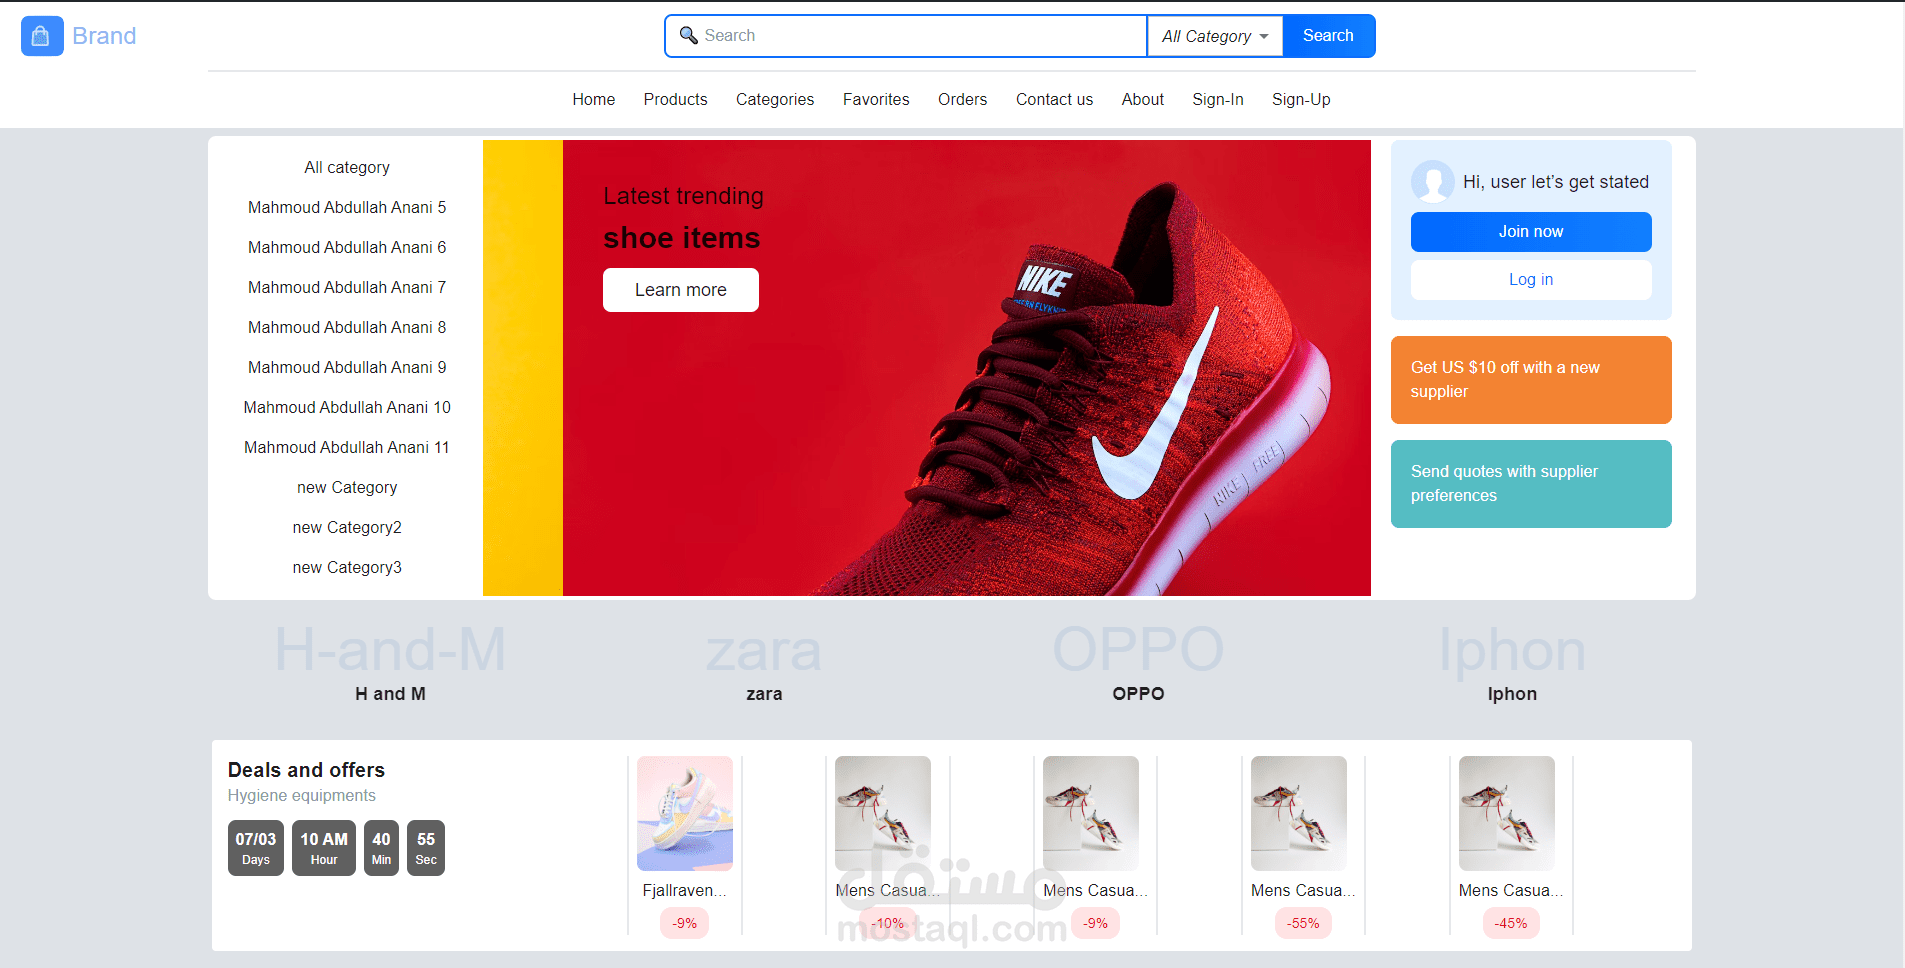Image resolution: width=1905 pixels, height=968 pixels.
Task: Click the 'shoe items' banner heading
Action: pyautogui.click(x=682, y=238)
